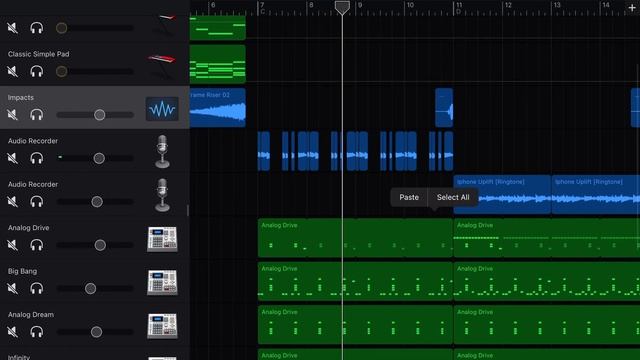Select the Classic Simple Pad track name

pyautogui.click(x=38, y=54)
